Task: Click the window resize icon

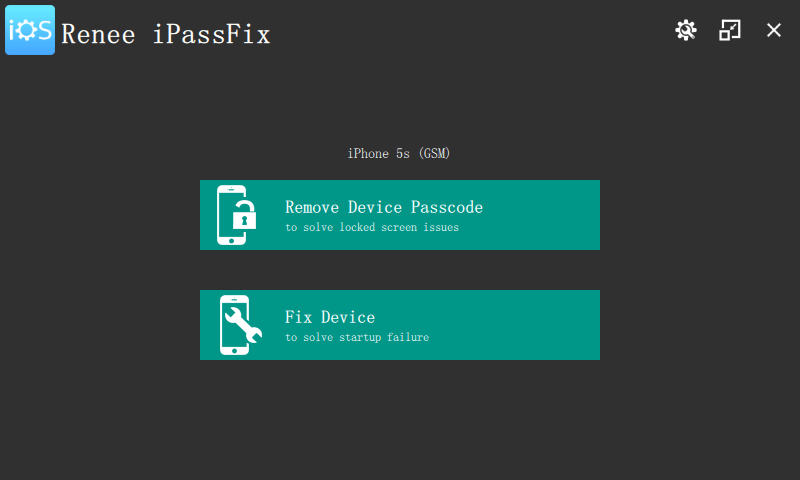Action: tap(730, 30)
